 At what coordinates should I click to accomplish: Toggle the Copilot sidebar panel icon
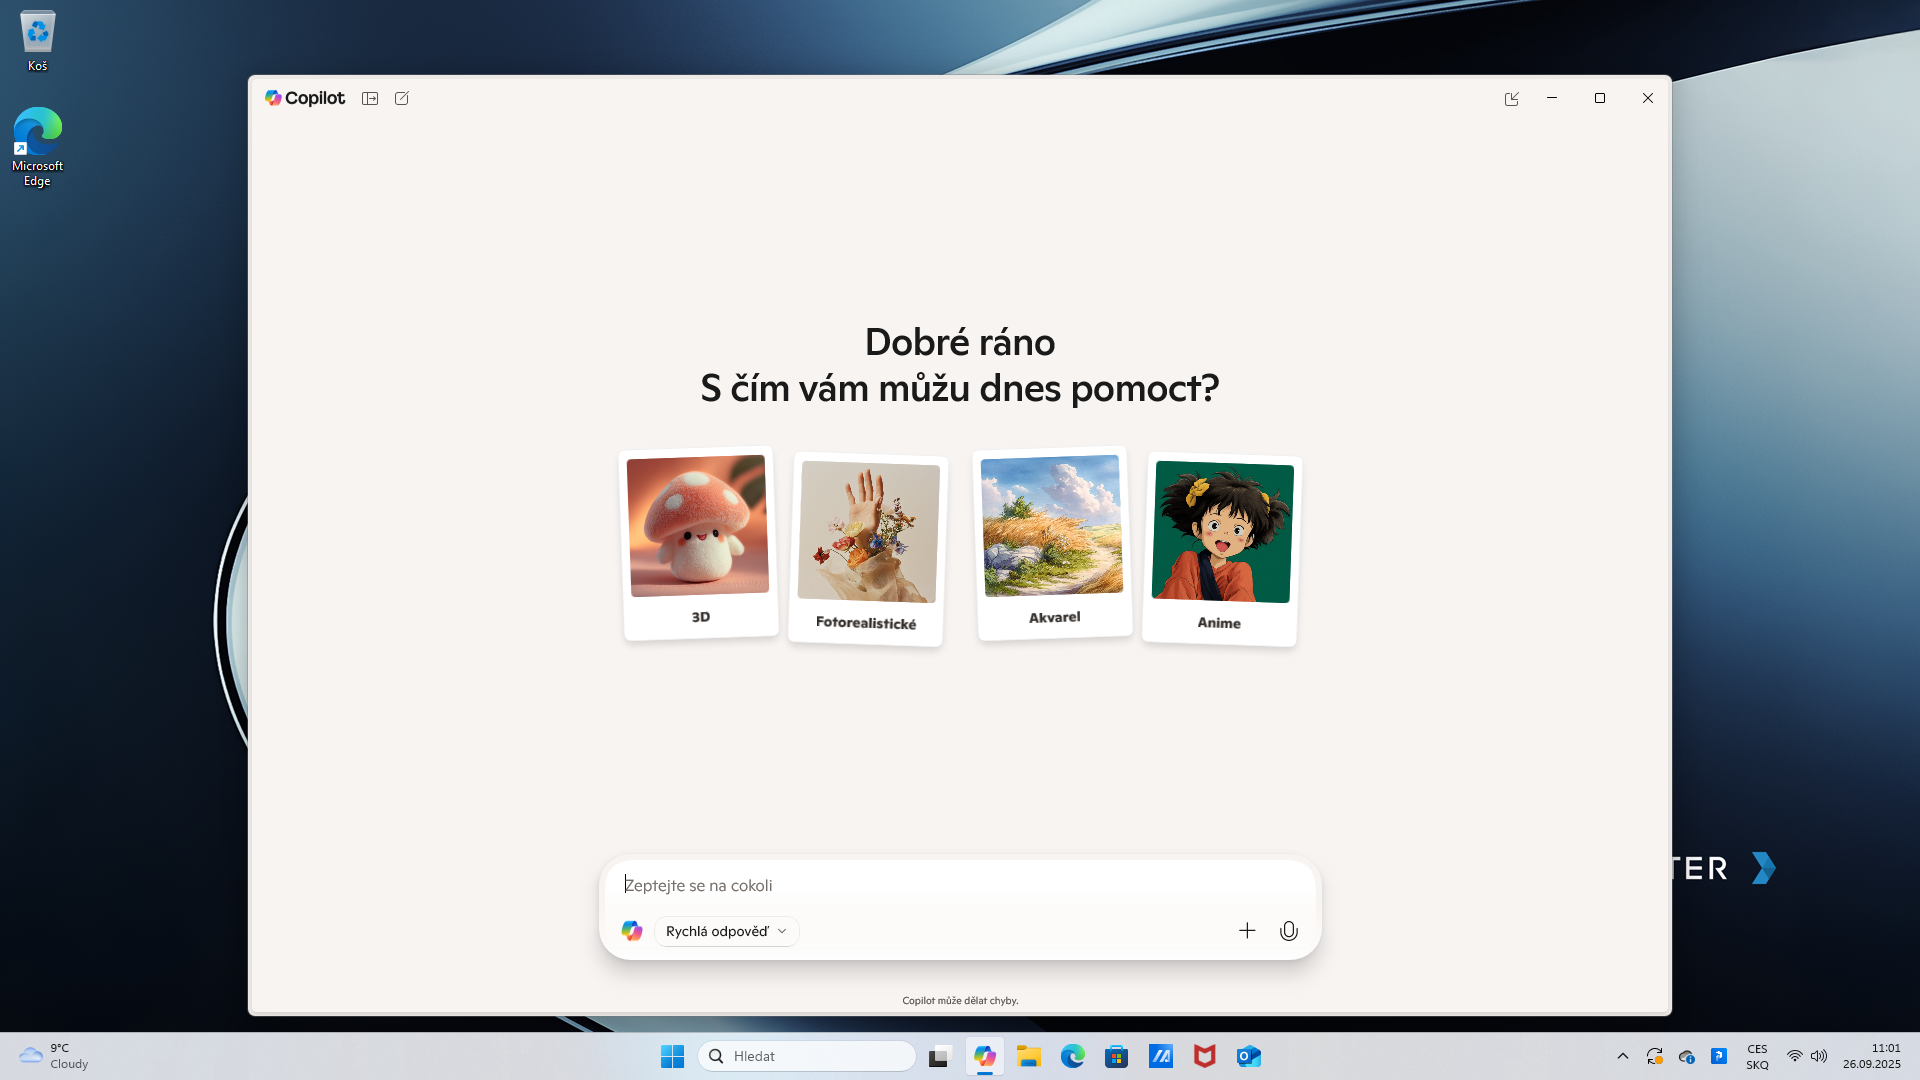point(370,98)
